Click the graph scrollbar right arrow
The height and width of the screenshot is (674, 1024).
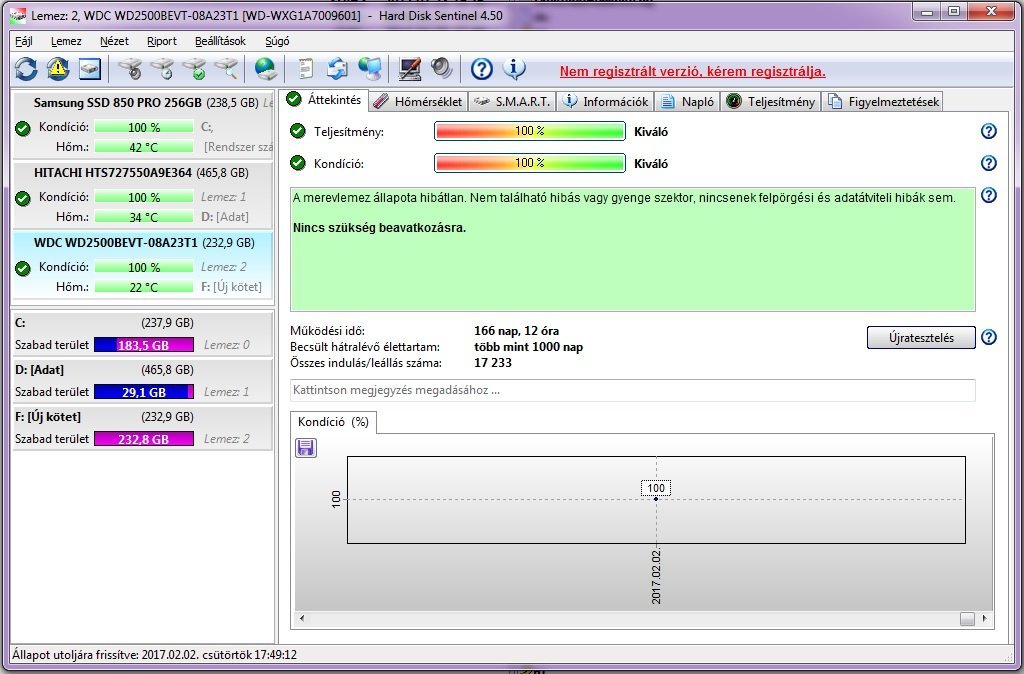984,618
